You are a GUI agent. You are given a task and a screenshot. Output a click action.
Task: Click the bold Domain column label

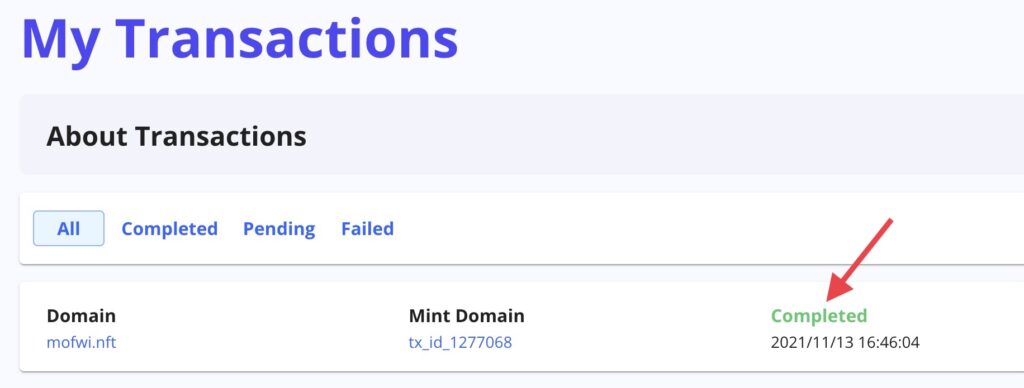pos(81,316)
